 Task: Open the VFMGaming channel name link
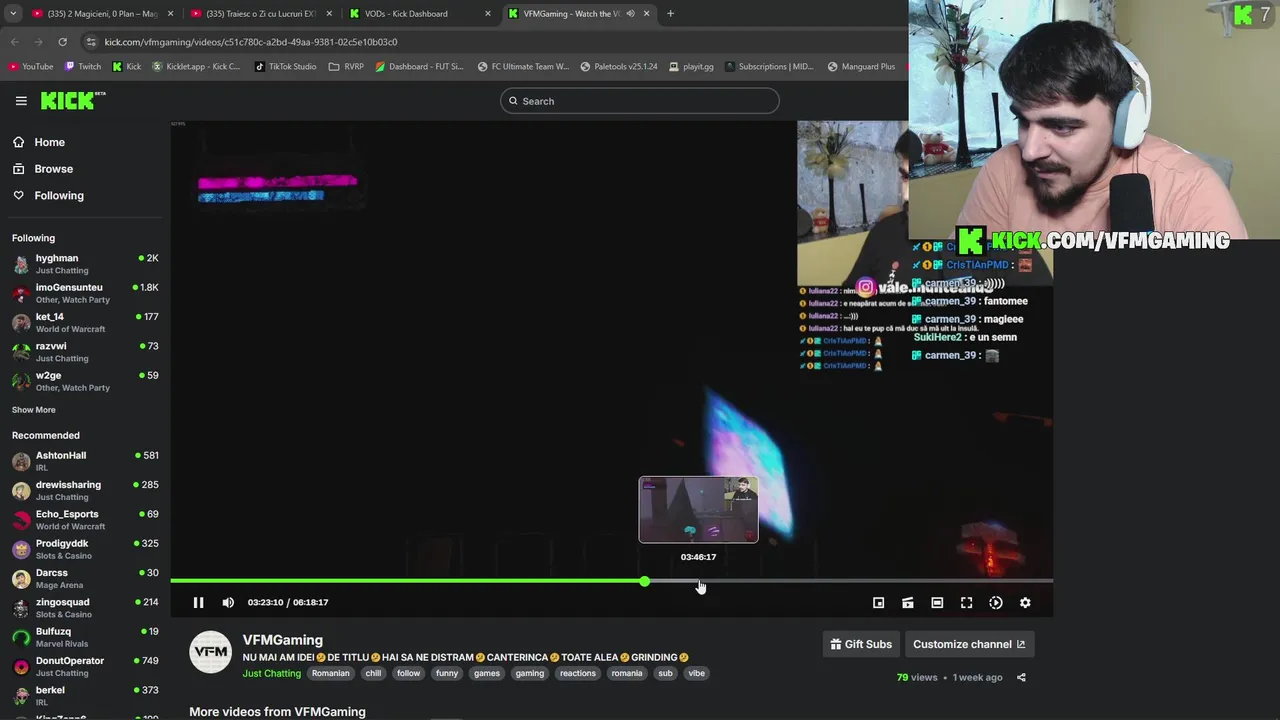click(x=283, y=640)
